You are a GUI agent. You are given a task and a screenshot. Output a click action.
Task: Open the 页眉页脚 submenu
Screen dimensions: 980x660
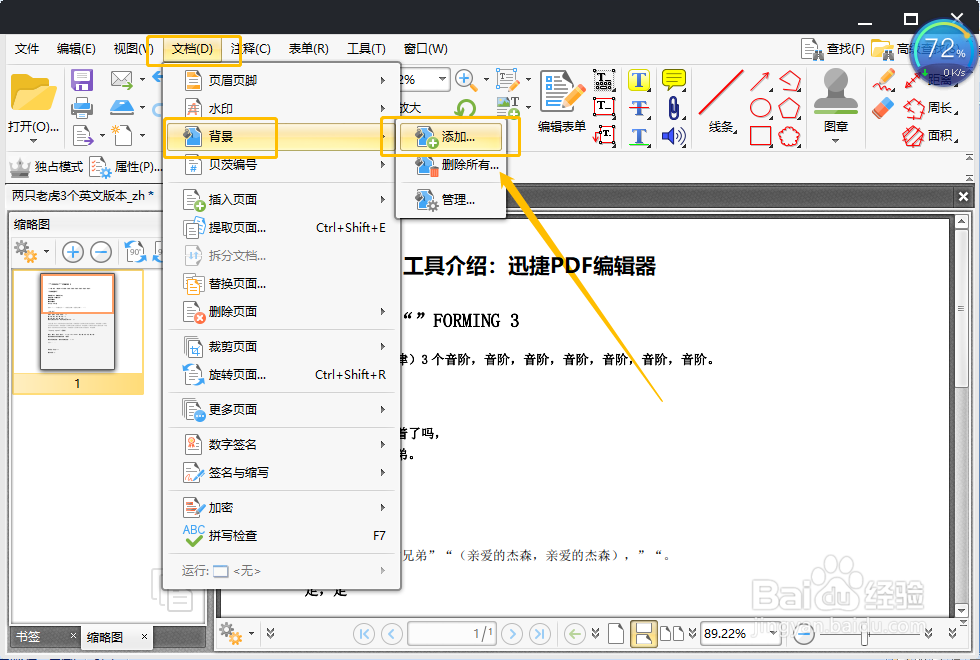pos(282,80)
